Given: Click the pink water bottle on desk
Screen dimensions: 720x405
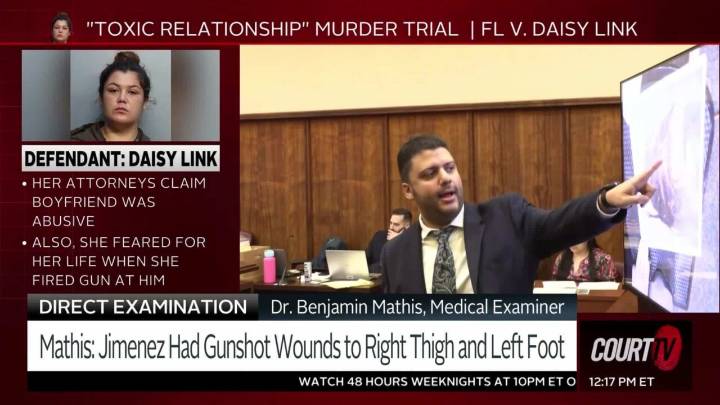Looking at the screenshot, I should click(269, 266).
